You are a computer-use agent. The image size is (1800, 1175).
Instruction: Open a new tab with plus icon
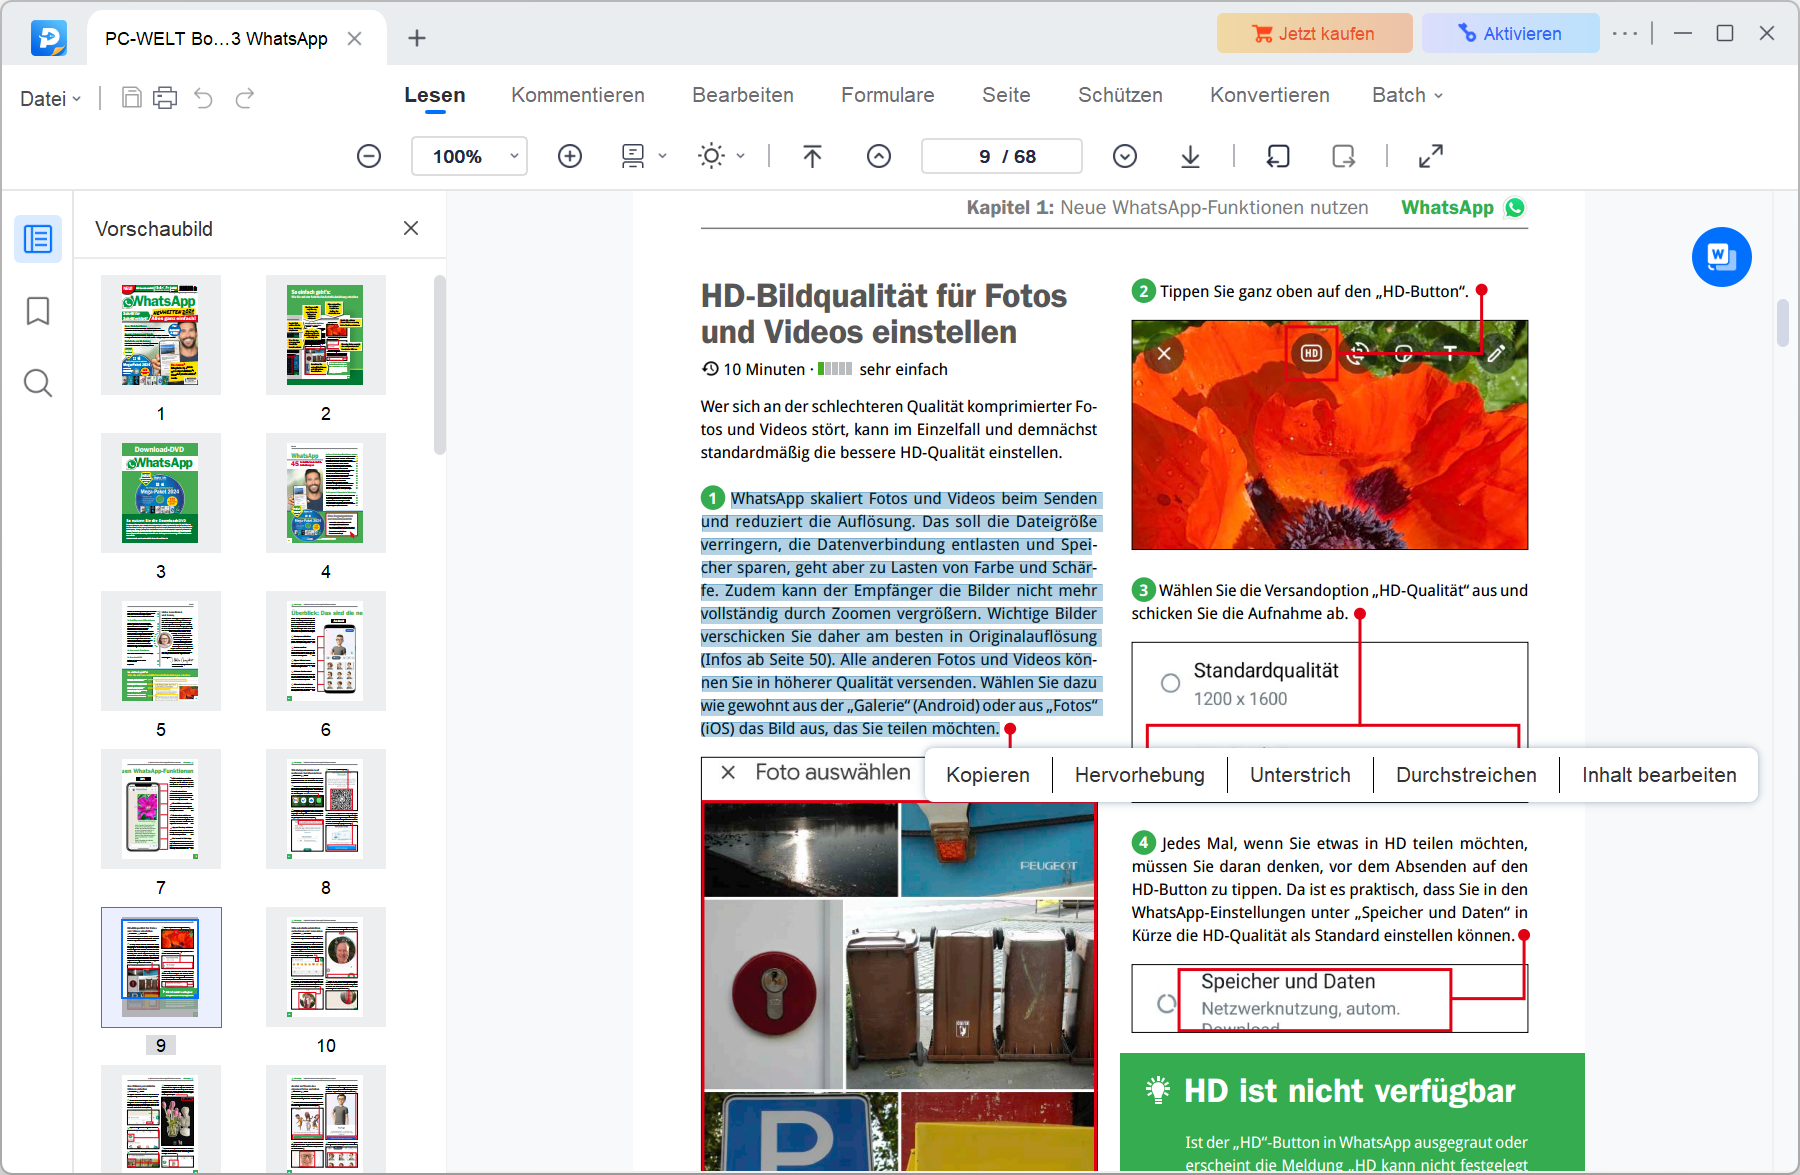point(417,38)
